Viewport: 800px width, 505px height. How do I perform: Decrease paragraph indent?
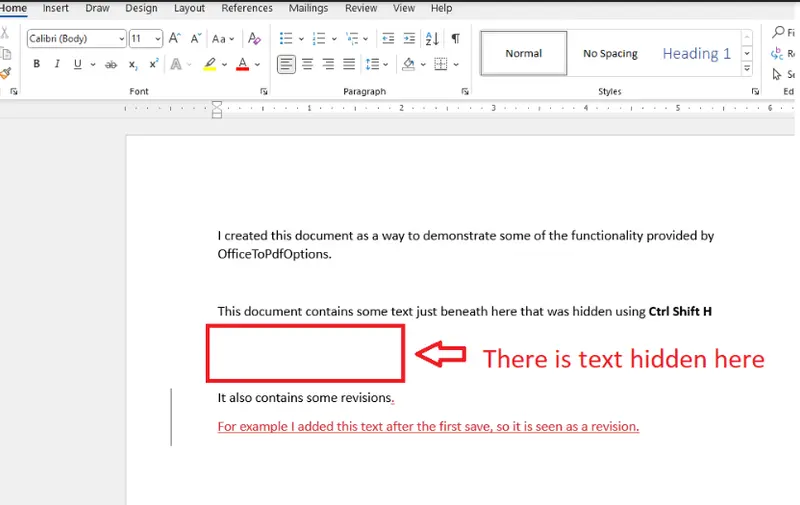click(388, 39)
